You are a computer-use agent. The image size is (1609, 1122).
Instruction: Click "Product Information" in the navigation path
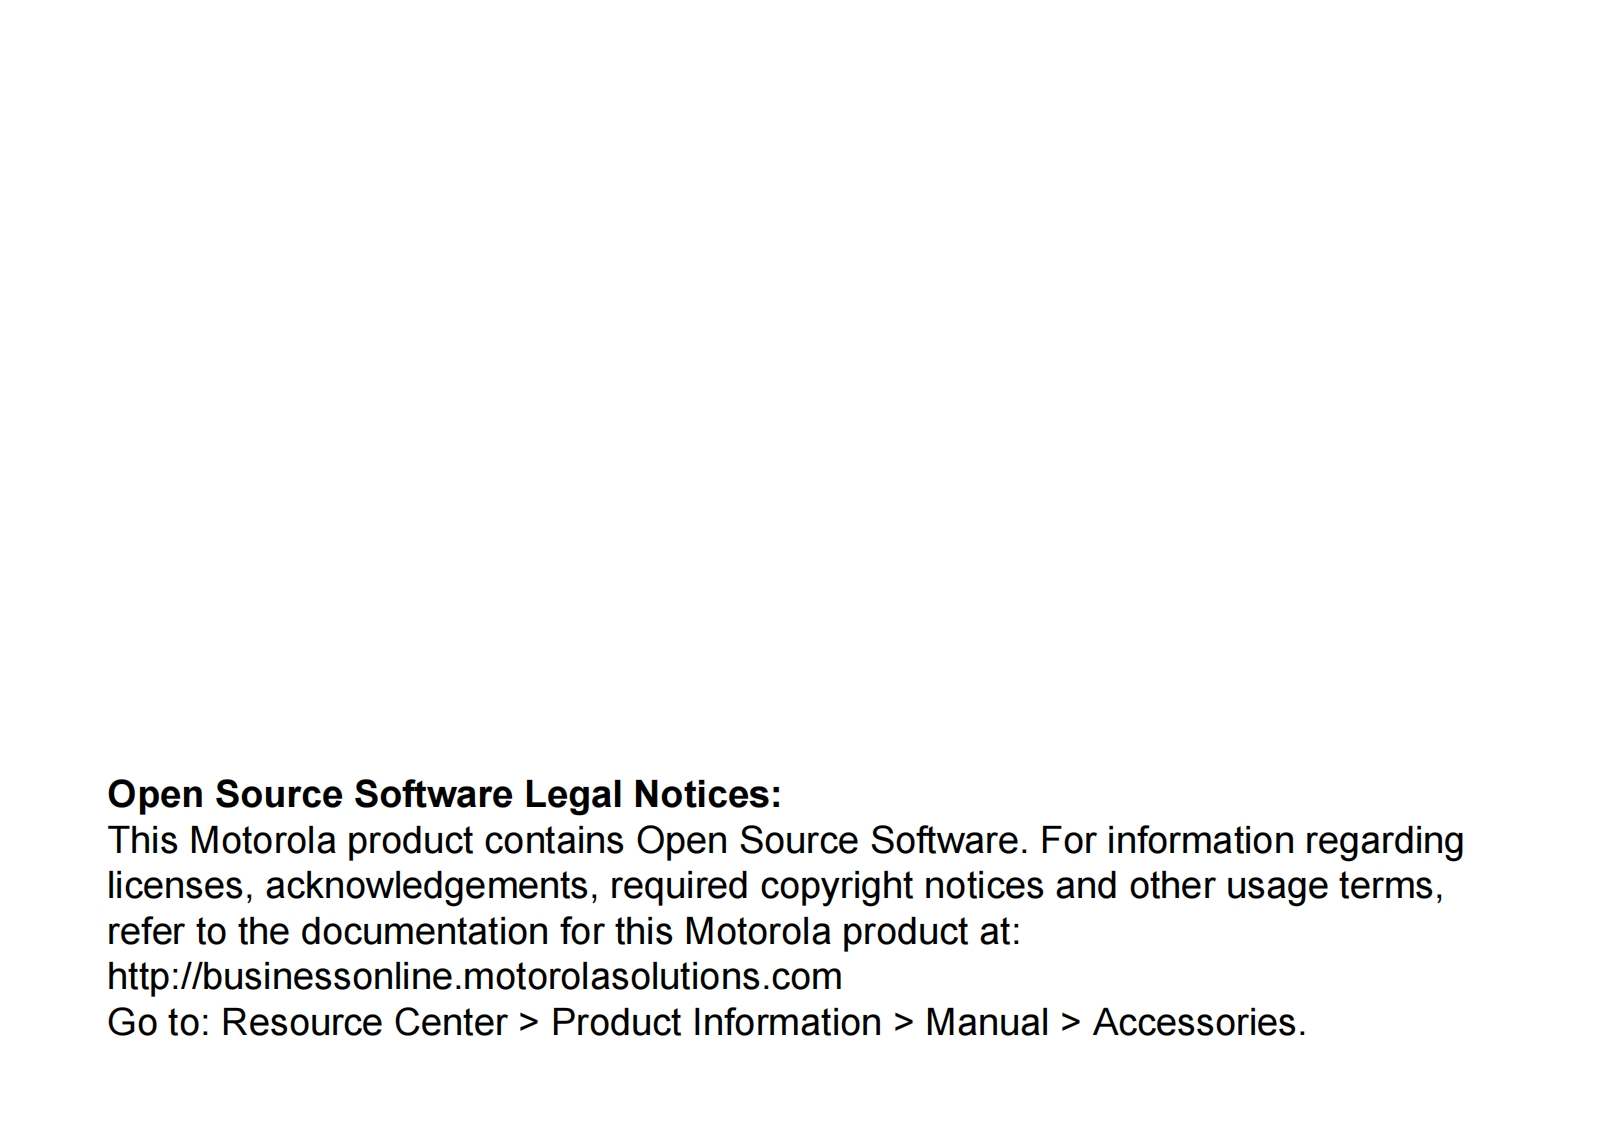click(716, 1023)
